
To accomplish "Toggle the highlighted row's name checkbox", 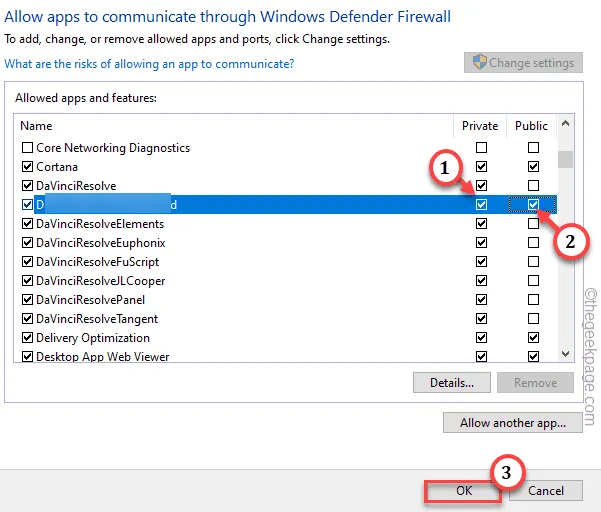I will coord(27,205).
